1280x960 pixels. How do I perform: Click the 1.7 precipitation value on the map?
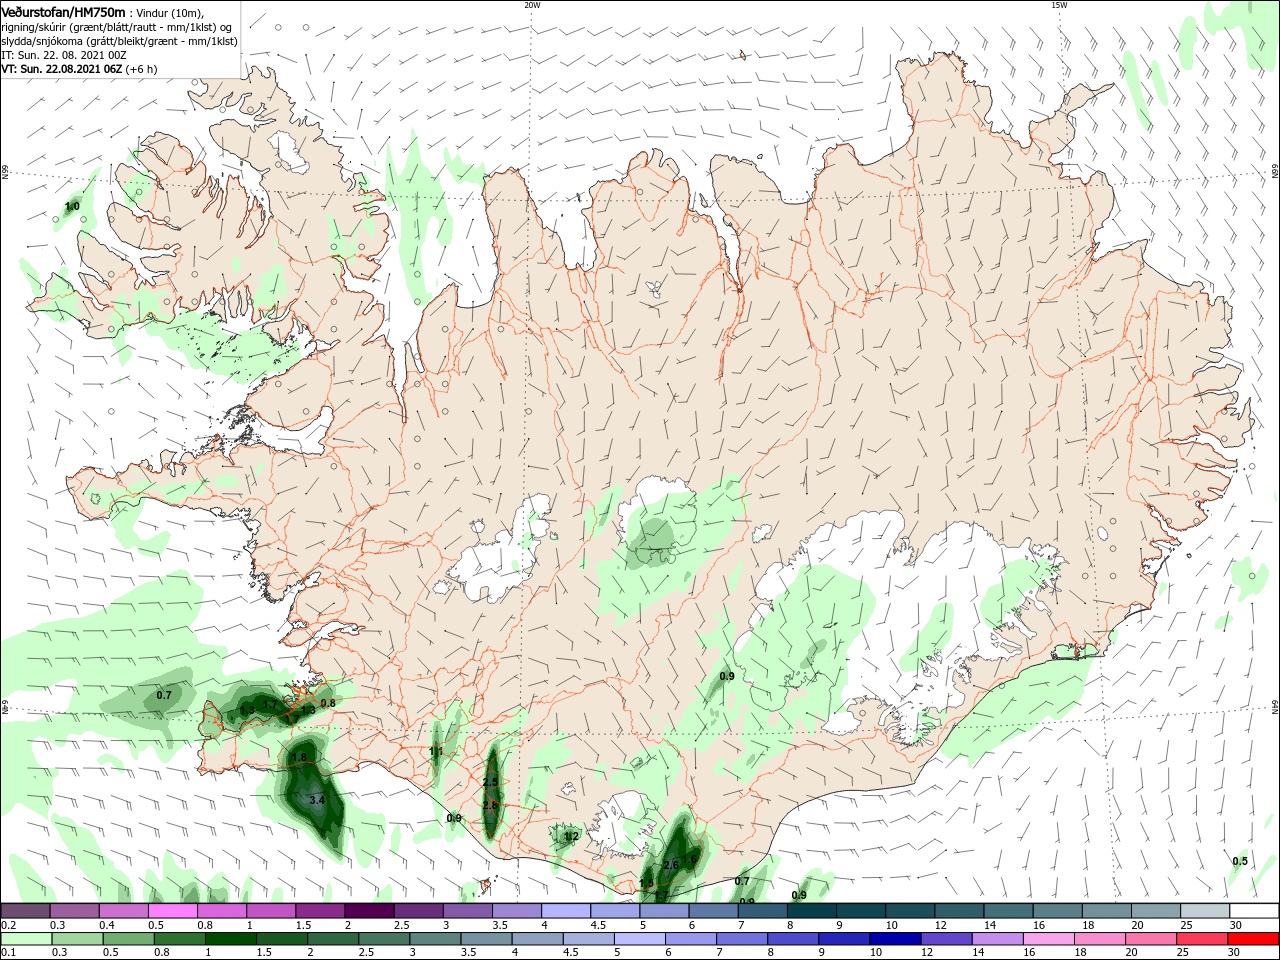tap(269, 705)
